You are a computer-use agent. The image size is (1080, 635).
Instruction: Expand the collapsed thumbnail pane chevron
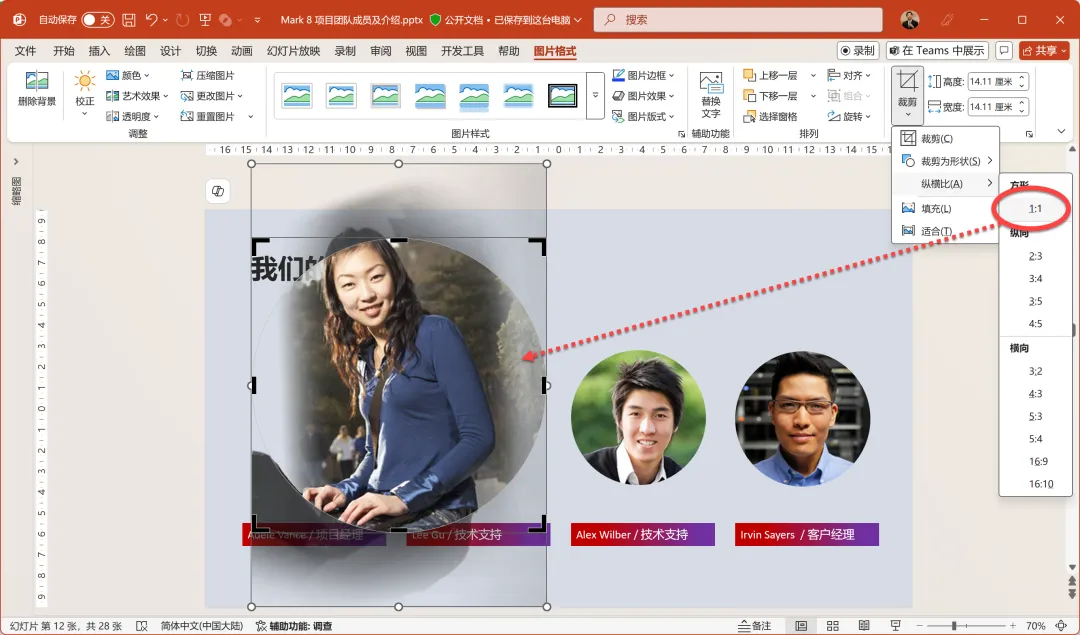point(16,162)
